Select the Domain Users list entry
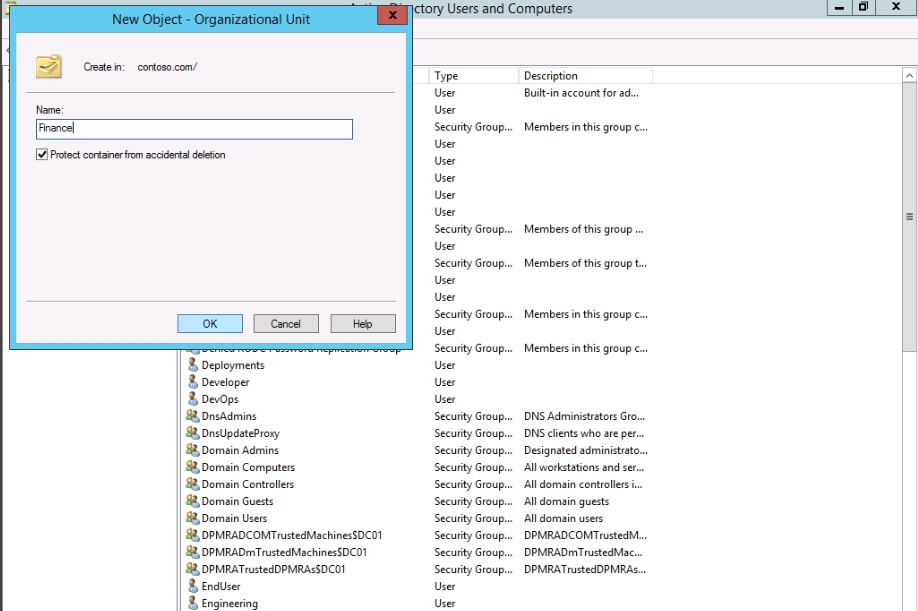The height and width of the screenshot is (611, 918). (234, 518)
